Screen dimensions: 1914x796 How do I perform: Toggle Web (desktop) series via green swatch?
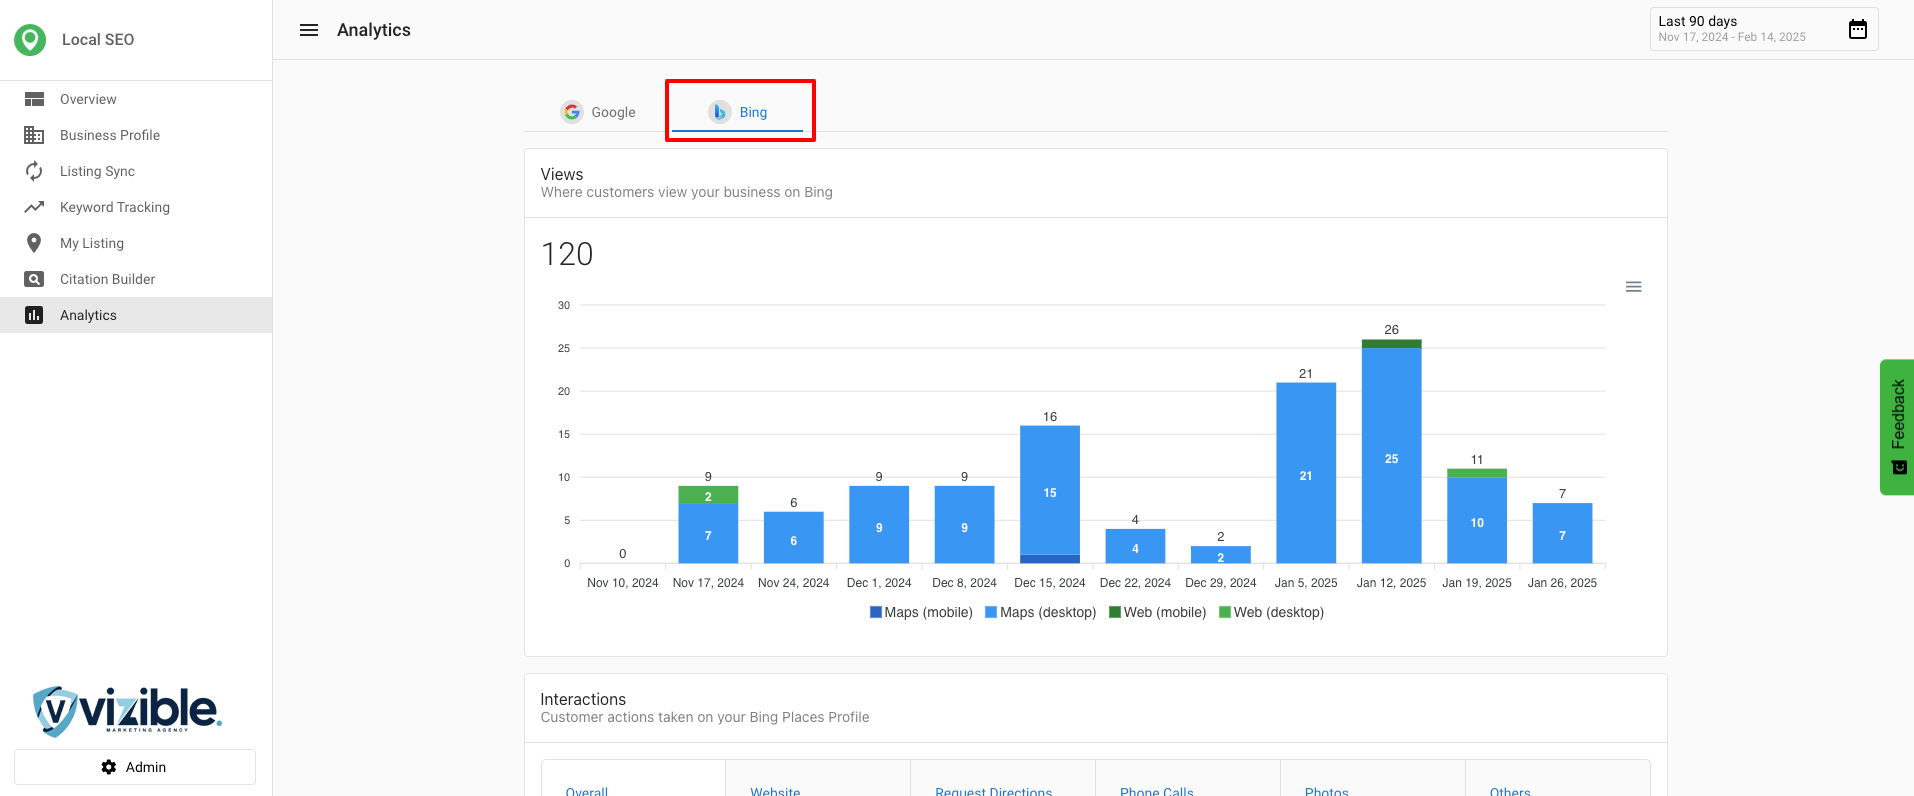click(x=1225, y=612)
